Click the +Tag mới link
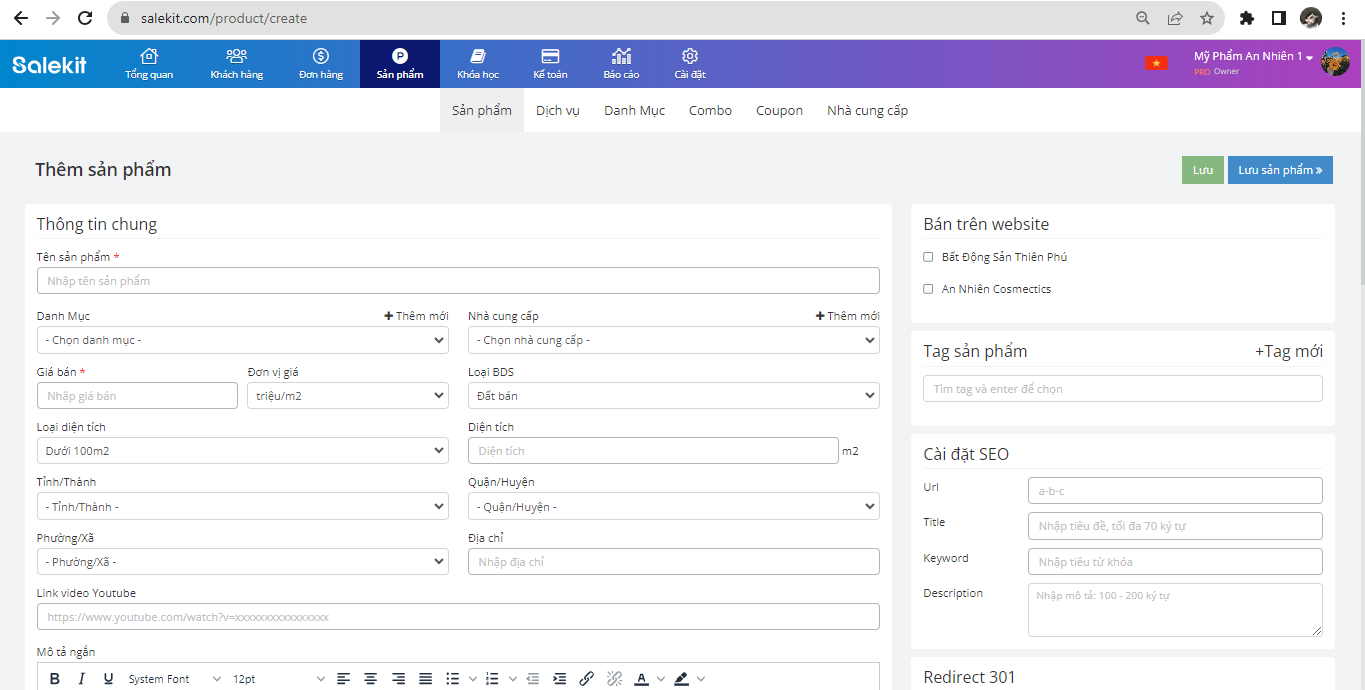The width and height of the screenshot is (1365, 690). (1288, 351)
